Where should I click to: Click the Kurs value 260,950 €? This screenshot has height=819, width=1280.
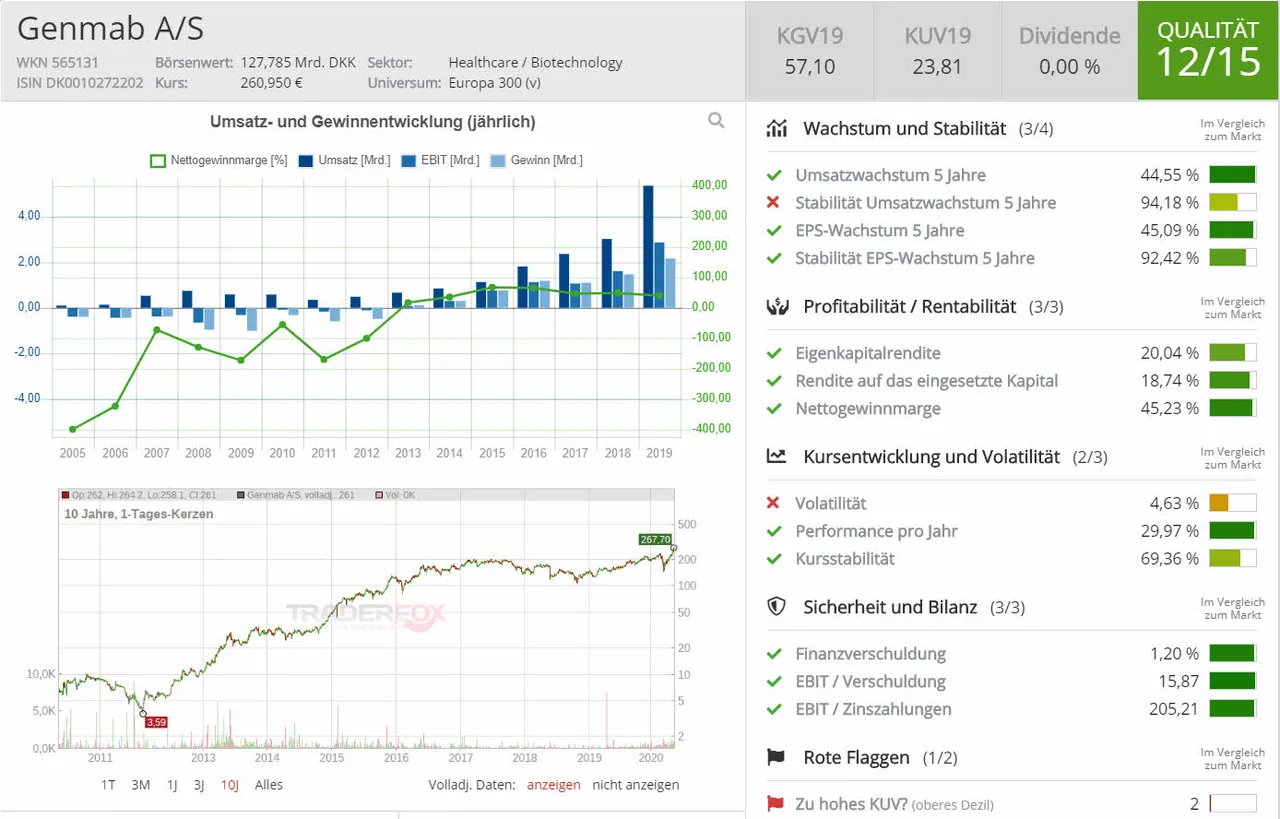[x=273, y=82]
